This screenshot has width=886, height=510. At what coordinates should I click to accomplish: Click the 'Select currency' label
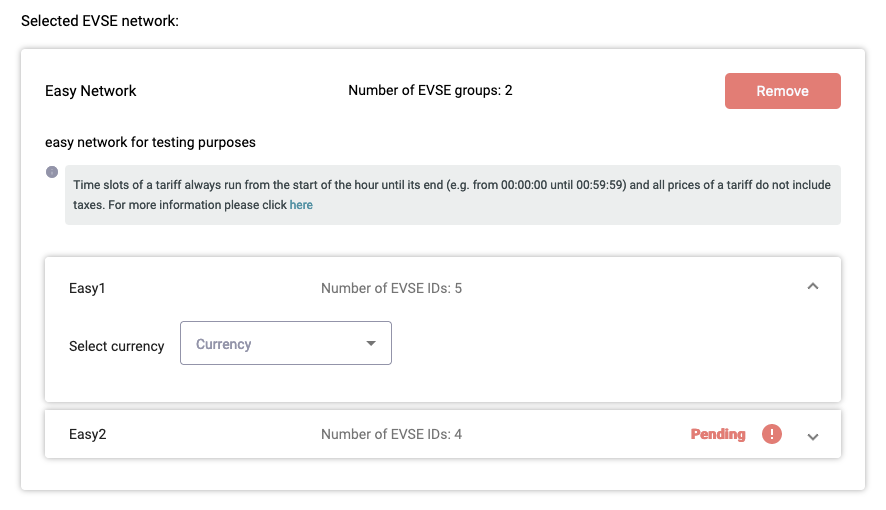116,346
